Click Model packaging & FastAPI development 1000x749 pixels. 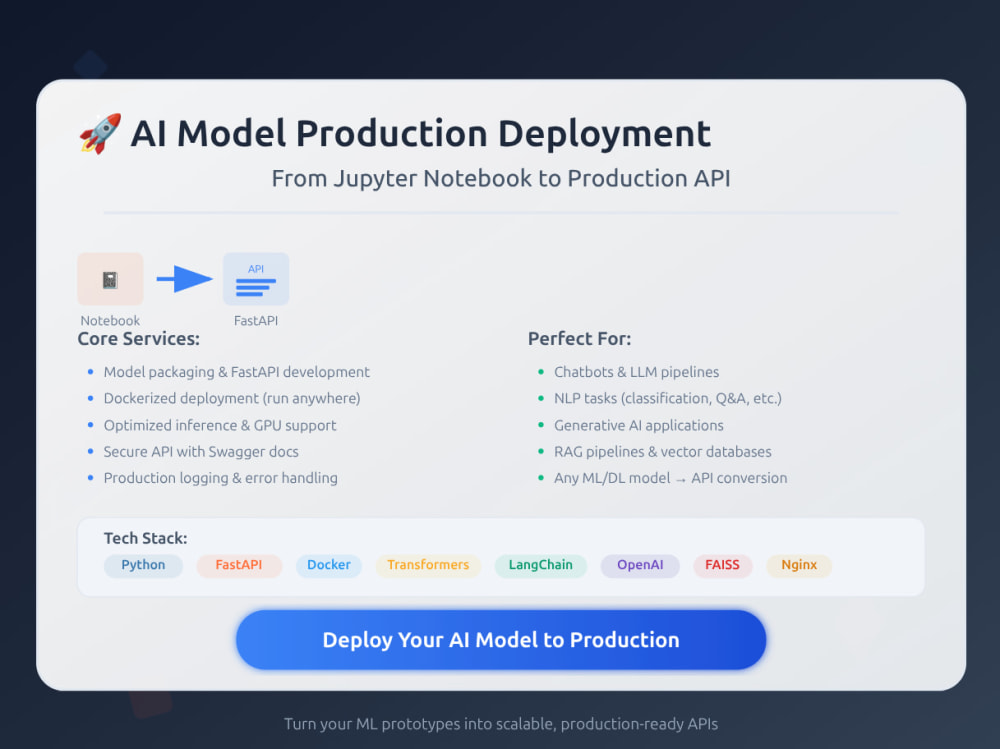coord(237,372)
